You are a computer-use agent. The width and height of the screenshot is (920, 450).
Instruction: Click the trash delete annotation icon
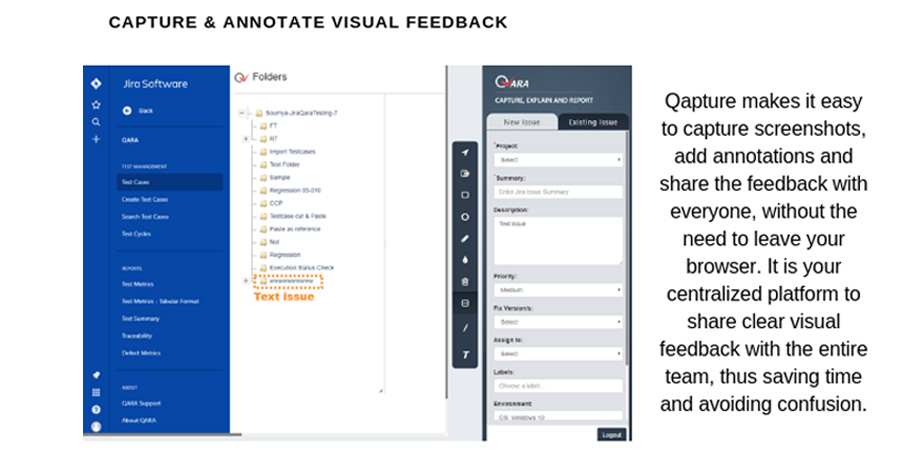[x=465, y=282]
